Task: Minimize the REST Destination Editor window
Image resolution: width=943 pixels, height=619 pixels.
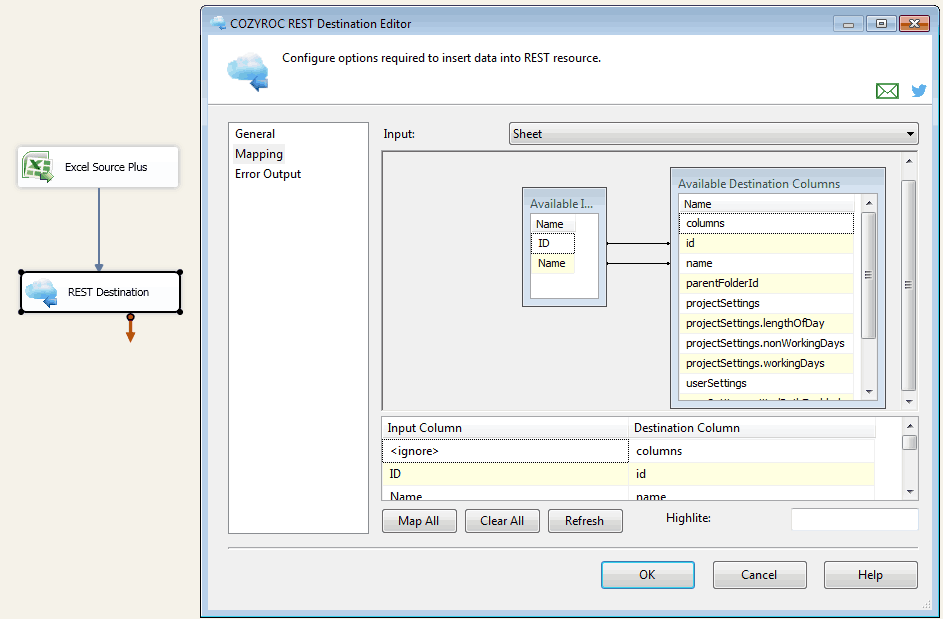Action: (849, 24)
